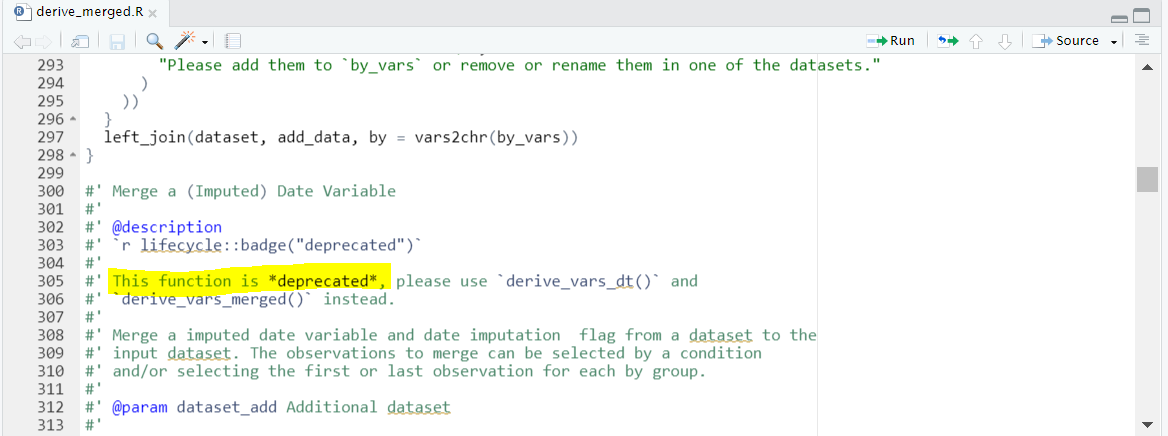Click the R file icon on tab
1168x436 pixels.
(x=24, y=13)
